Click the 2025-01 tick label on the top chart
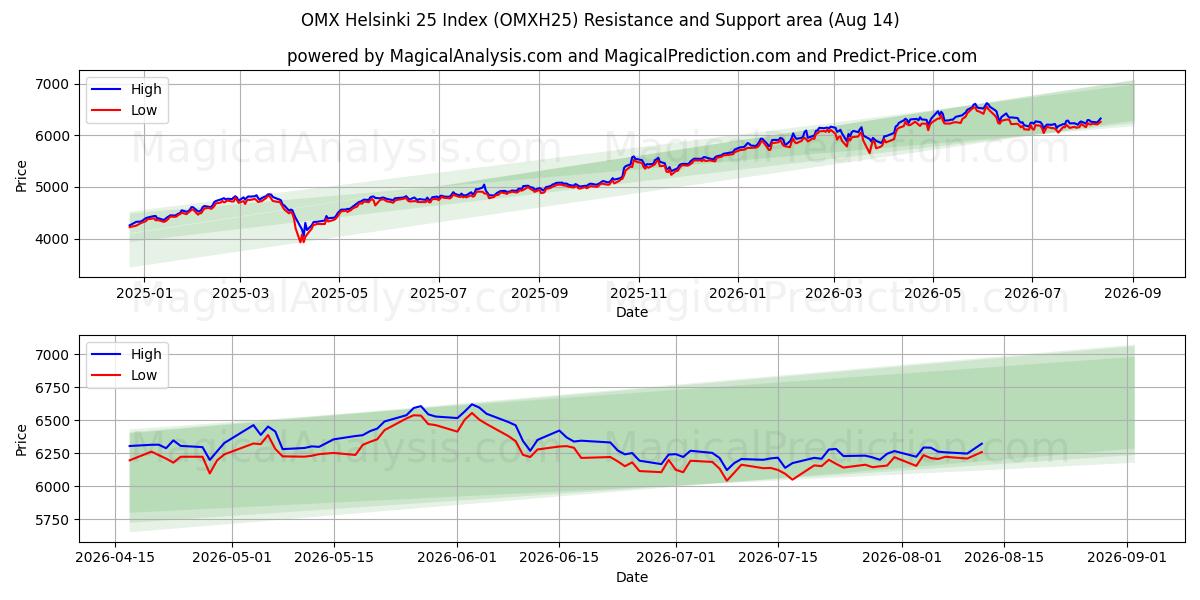The width and height of the screenshot is (1200, 600). click(144, 293)
